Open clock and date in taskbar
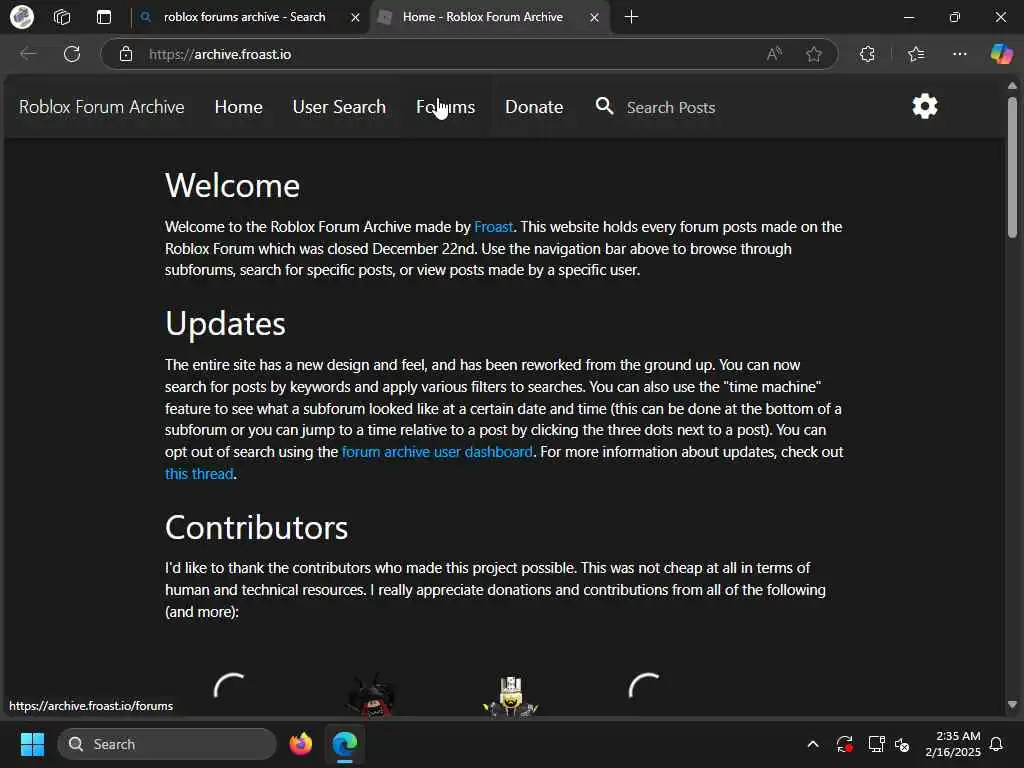This screenshot has height=768, width=1024. tap(953, 744)
